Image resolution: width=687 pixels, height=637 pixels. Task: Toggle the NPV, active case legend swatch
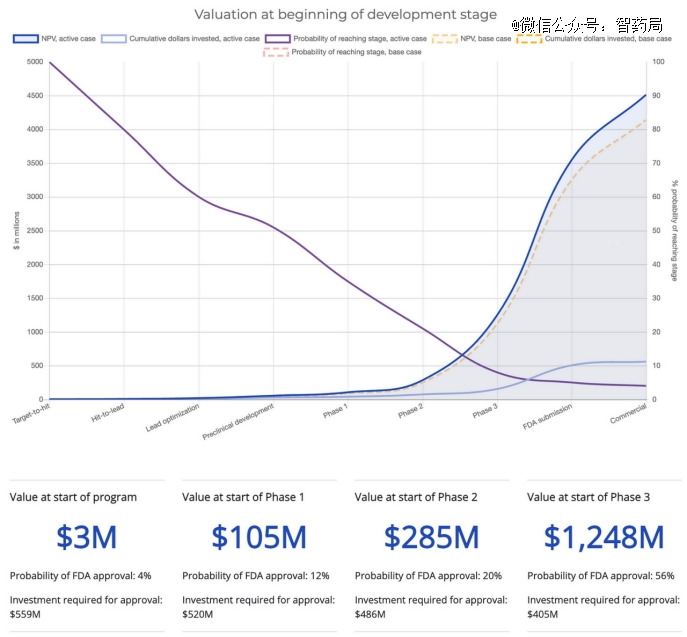click(26, 39)
